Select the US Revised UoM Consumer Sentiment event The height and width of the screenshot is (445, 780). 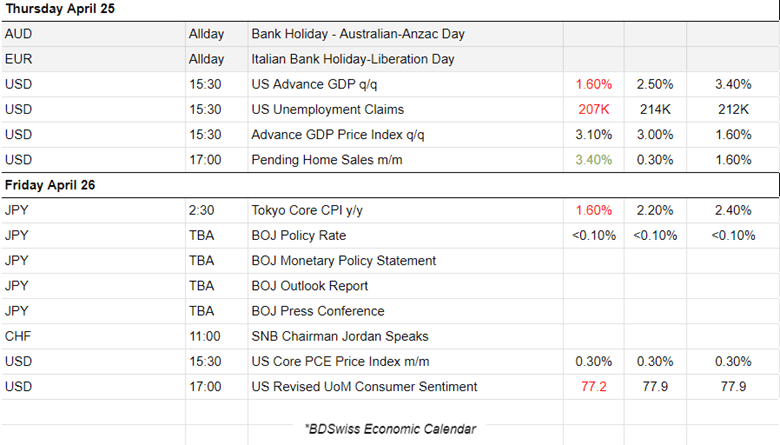click(364, 386)
